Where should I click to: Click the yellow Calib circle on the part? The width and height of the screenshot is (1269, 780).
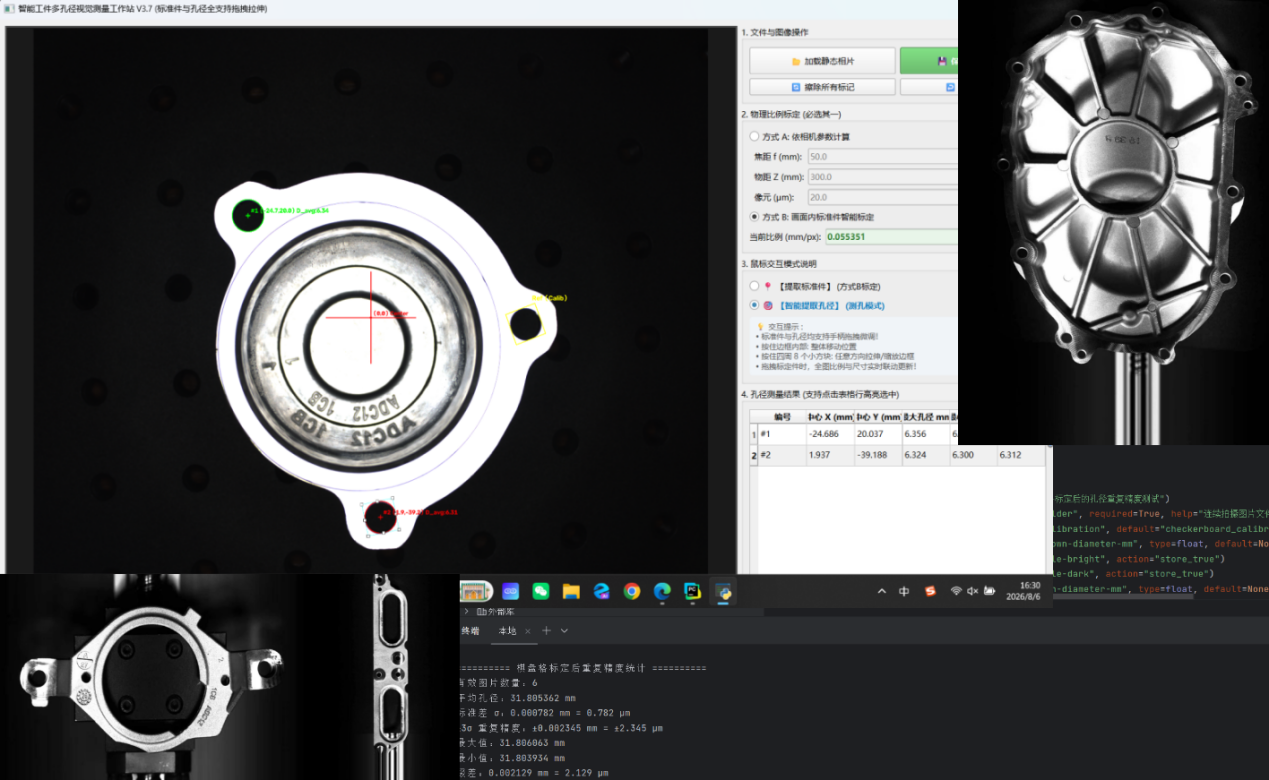pyautogui.click(x=525, y=323)
